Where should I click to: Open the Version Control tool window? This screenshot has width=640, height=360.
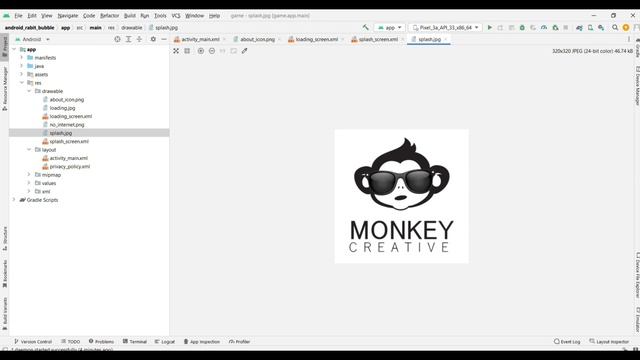click(x=33, y=341)
